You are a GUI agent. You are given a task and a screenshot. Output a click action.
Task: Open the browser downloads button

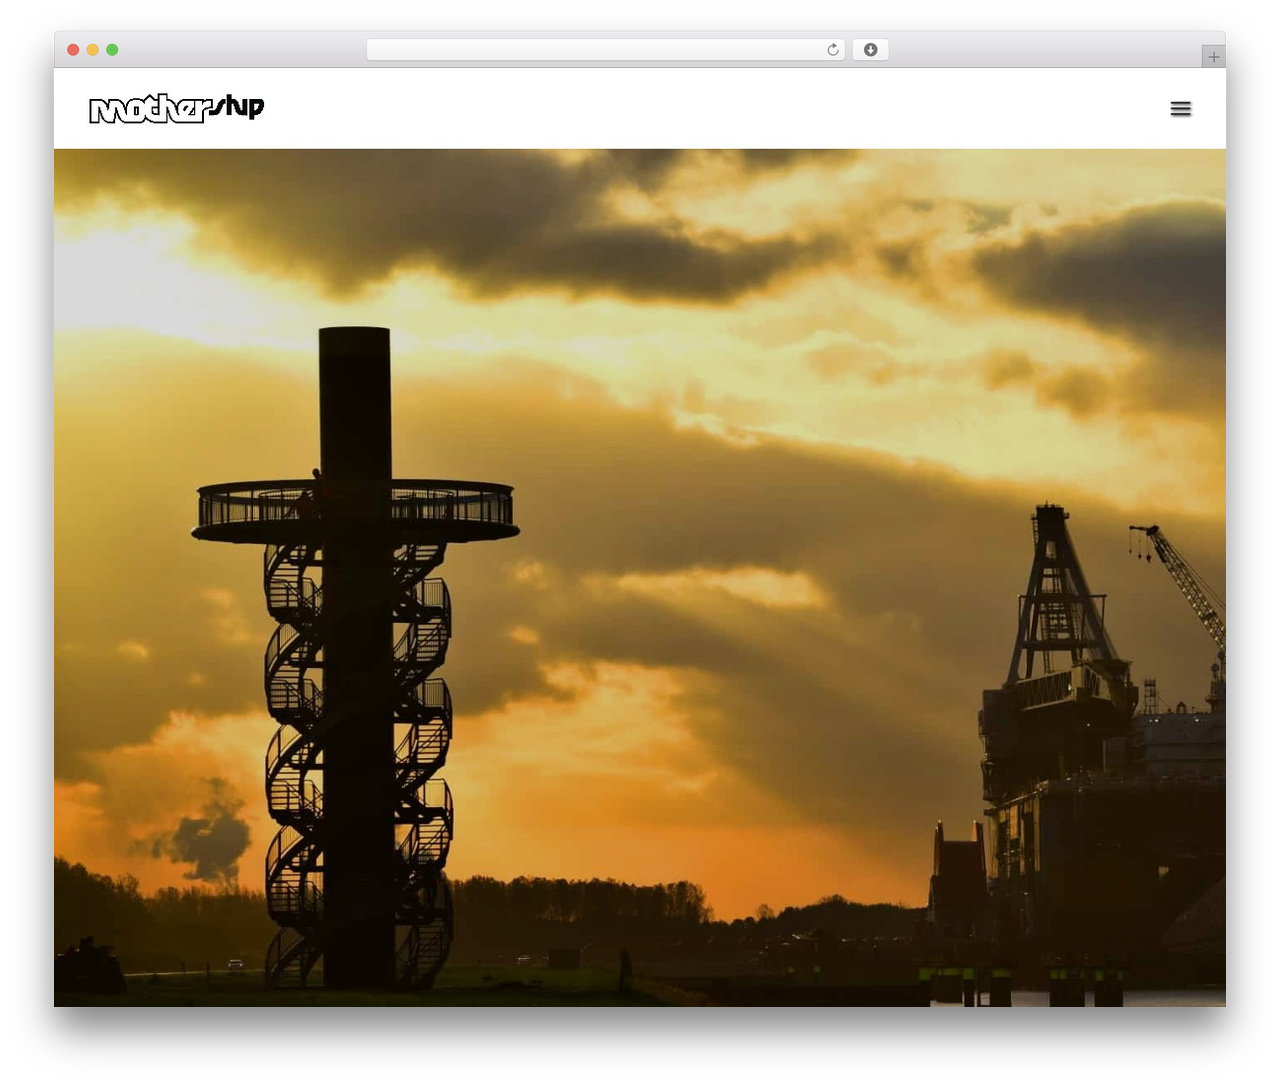tap(870, 50)
